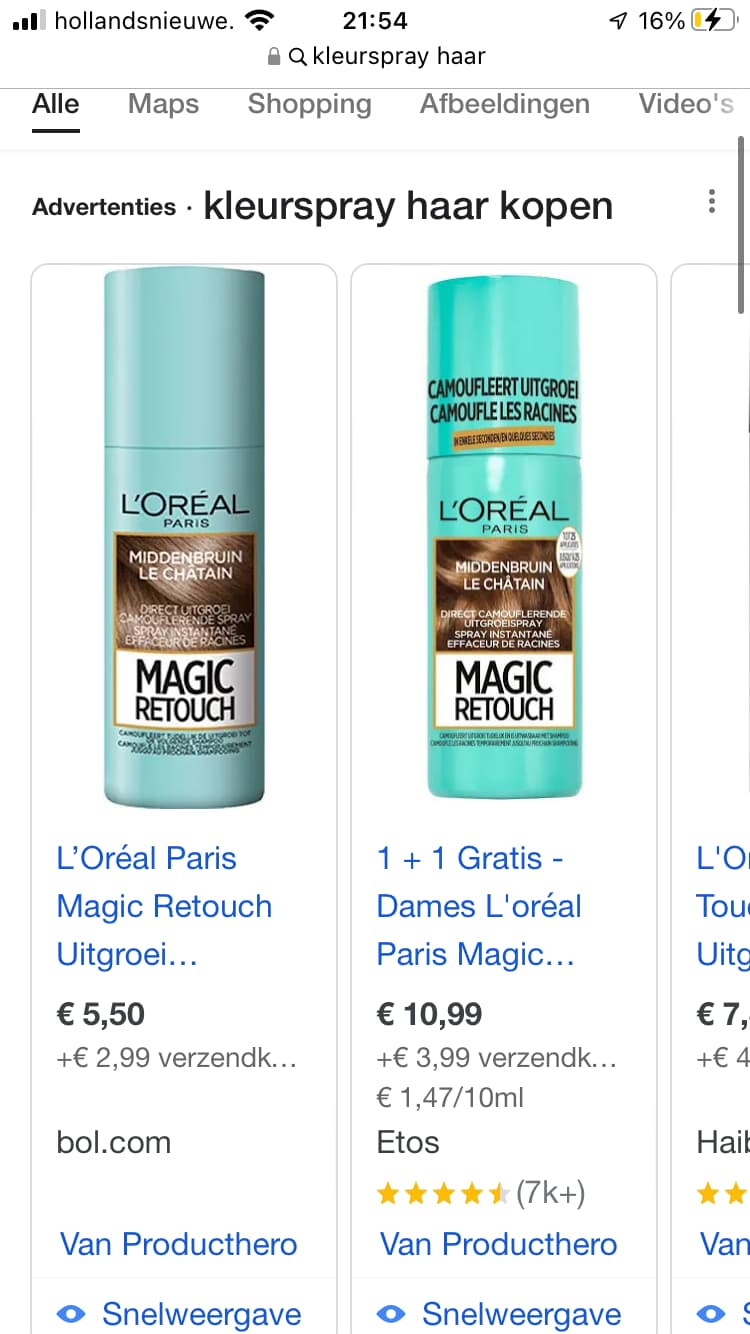Switch to the Maps tab
The image size is (750, 1334).
click(163, 104)
